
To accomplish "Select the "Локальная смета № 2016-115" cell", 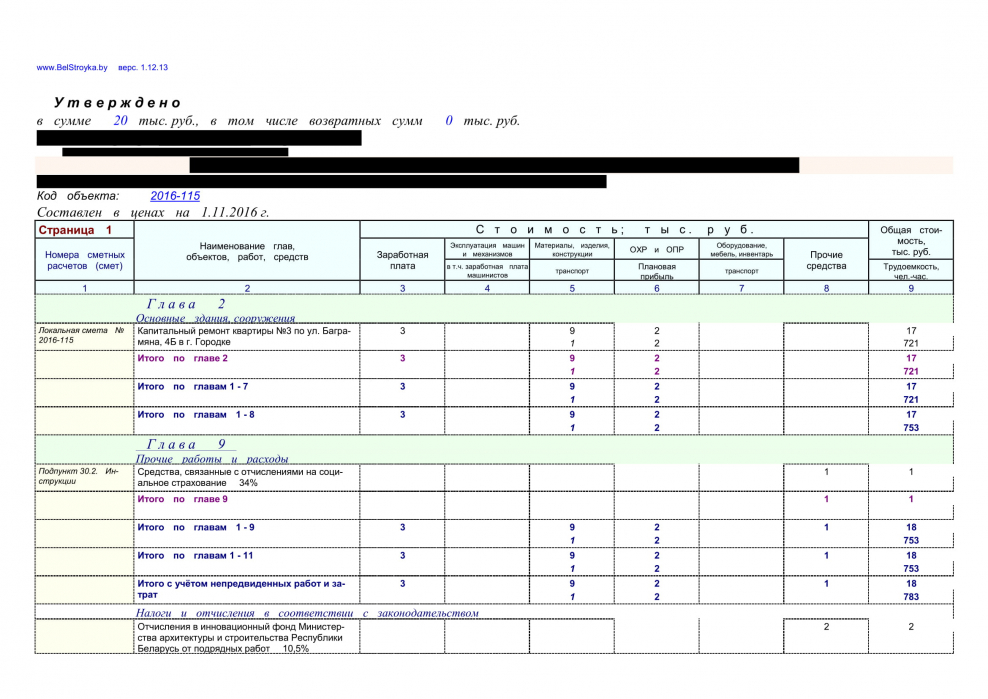I will [83, 335].
